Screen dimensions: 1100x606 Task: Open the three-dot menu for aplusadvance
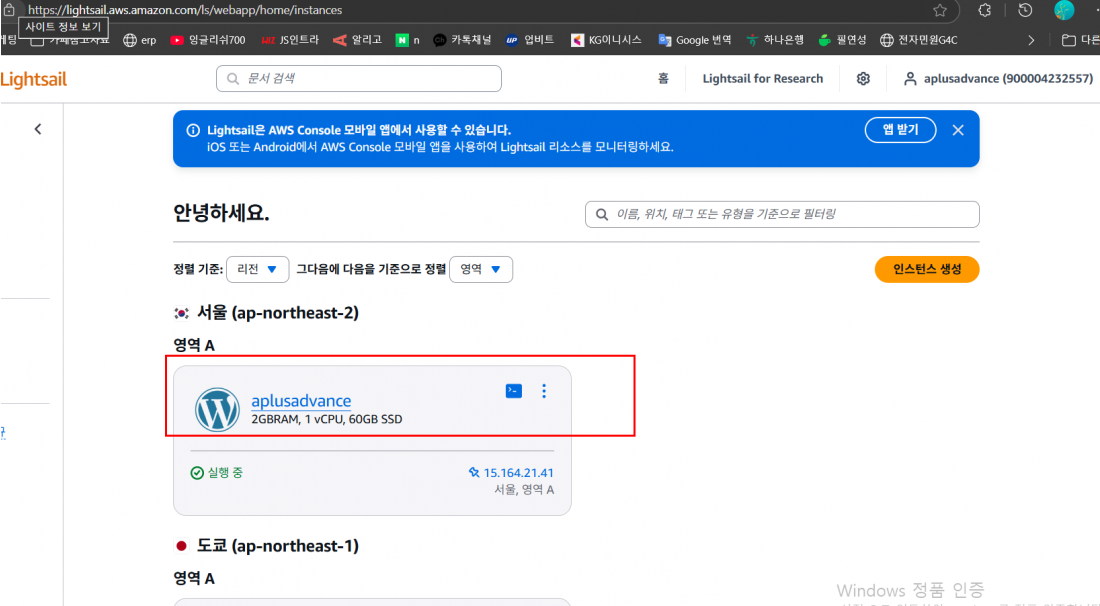544,391
